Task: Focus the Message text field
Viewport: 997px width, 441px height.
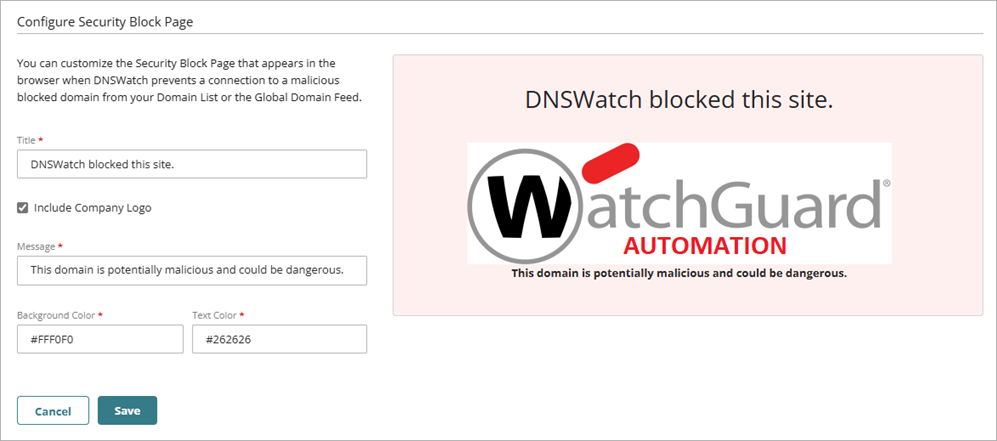Action: coord(192,270)
